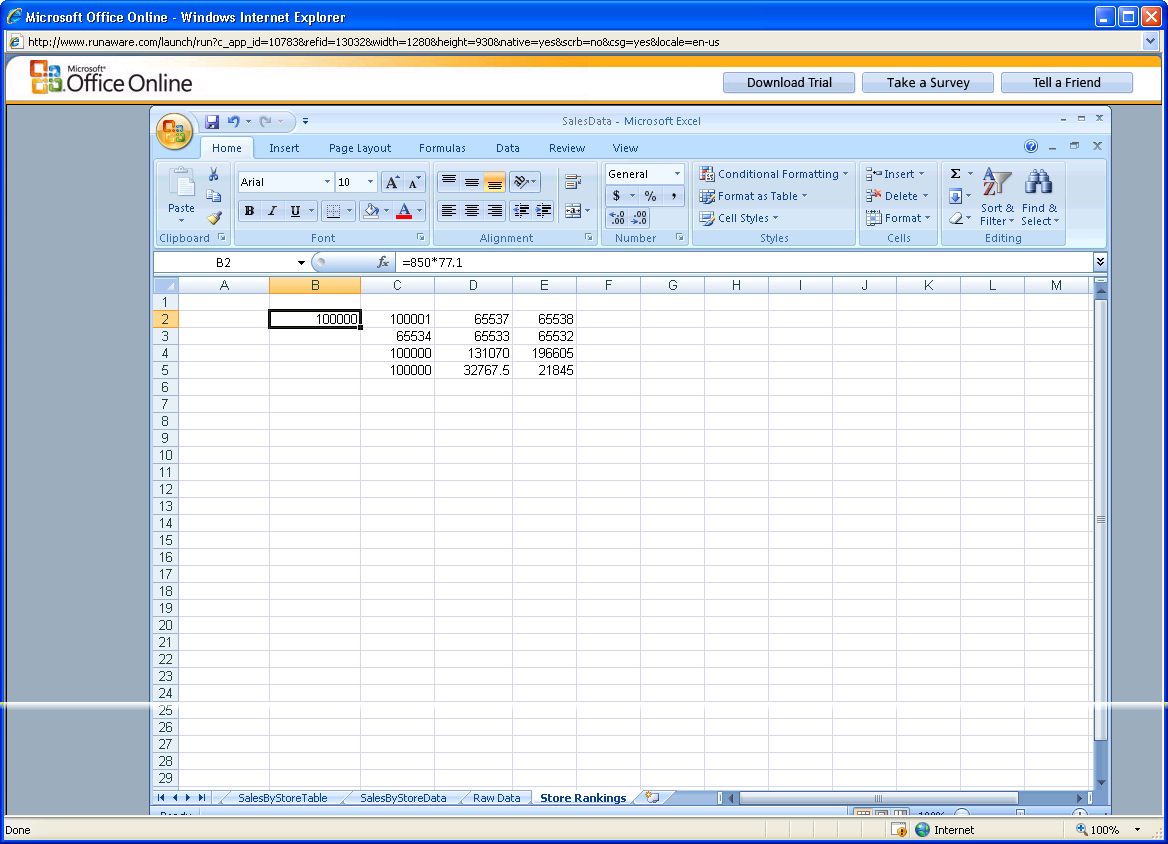The width and height of the screenshot is (1168, 844).
Task: Open the Office Button menu
Action: click(x=174, y=133)
